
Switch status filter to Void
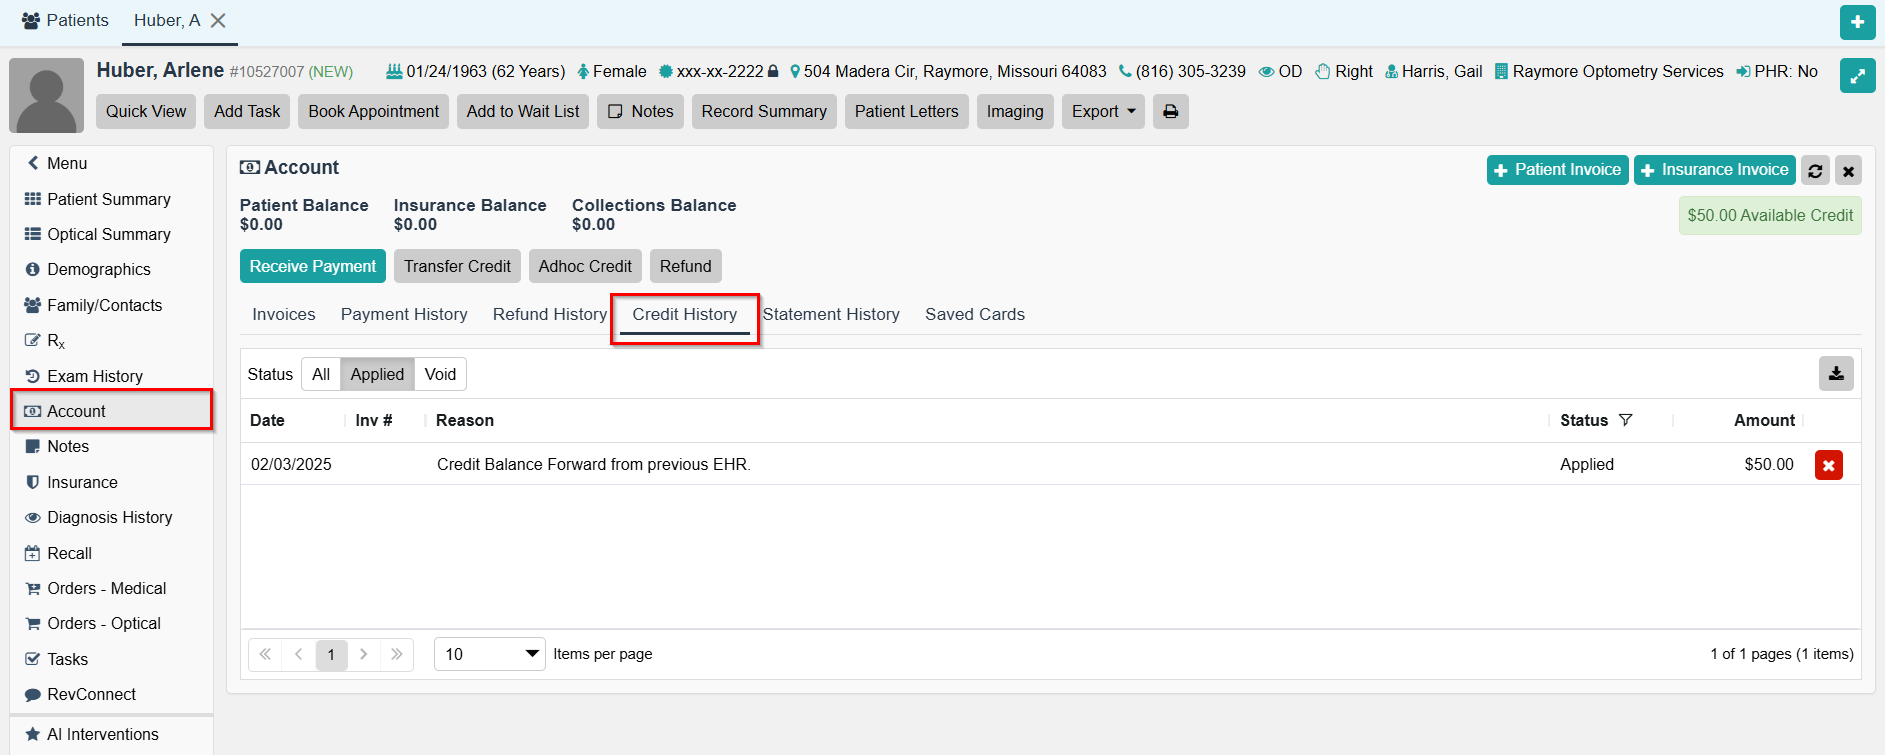(440, 374)
